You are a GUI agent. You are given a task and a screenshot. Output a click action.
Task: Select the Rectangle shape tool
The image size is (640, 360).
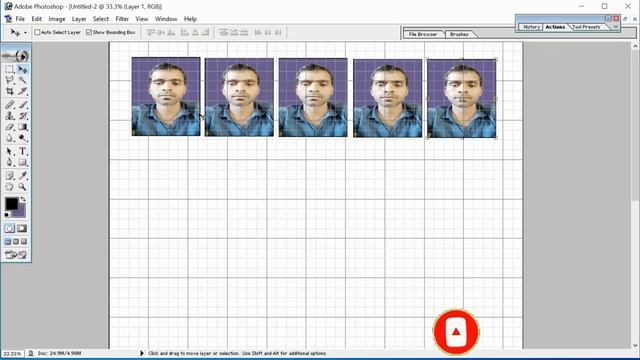(x=22, y=162)
